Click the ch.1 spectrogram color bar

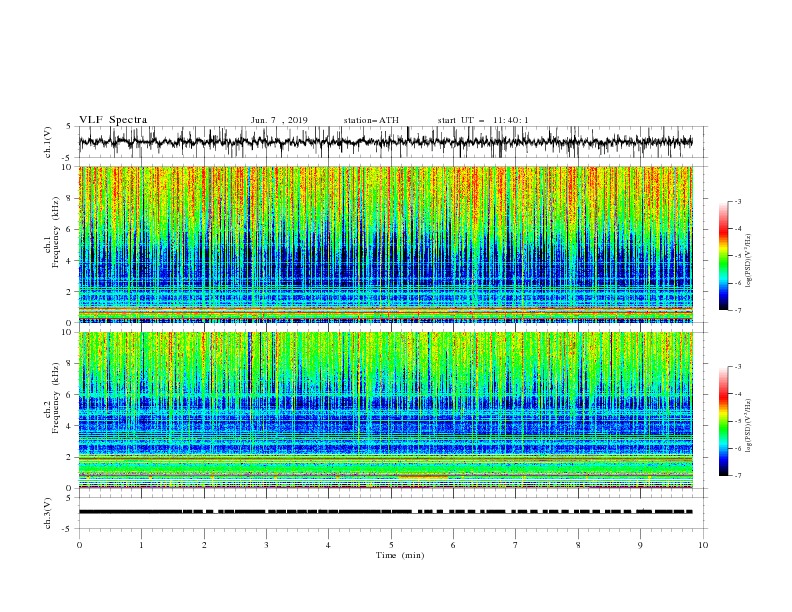point(723,256)
